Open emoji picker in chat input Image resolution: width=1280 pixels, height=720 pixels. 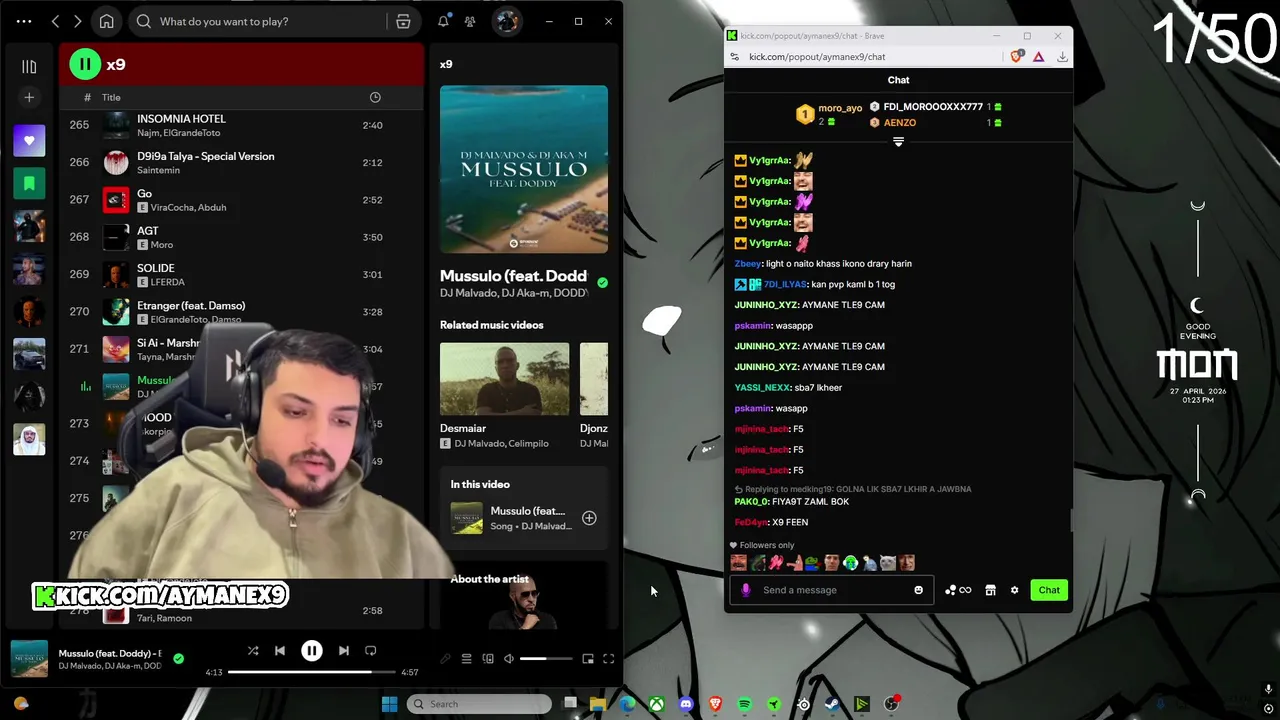click(x=919, y=590)
